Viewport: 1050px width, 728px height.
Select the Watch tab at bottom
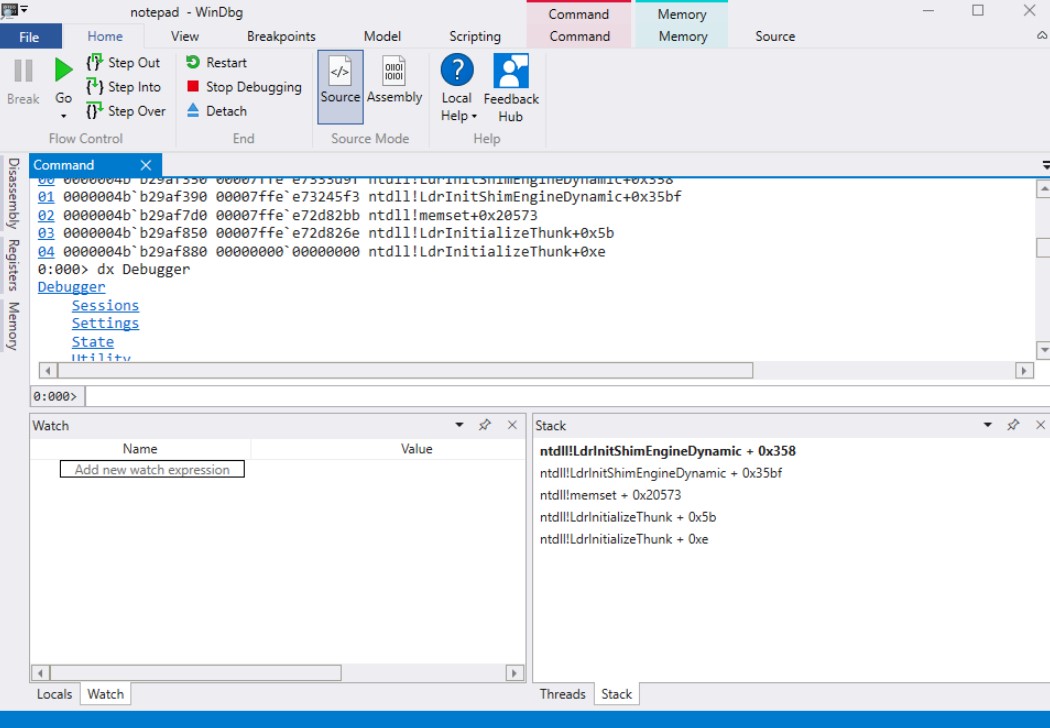106,694
